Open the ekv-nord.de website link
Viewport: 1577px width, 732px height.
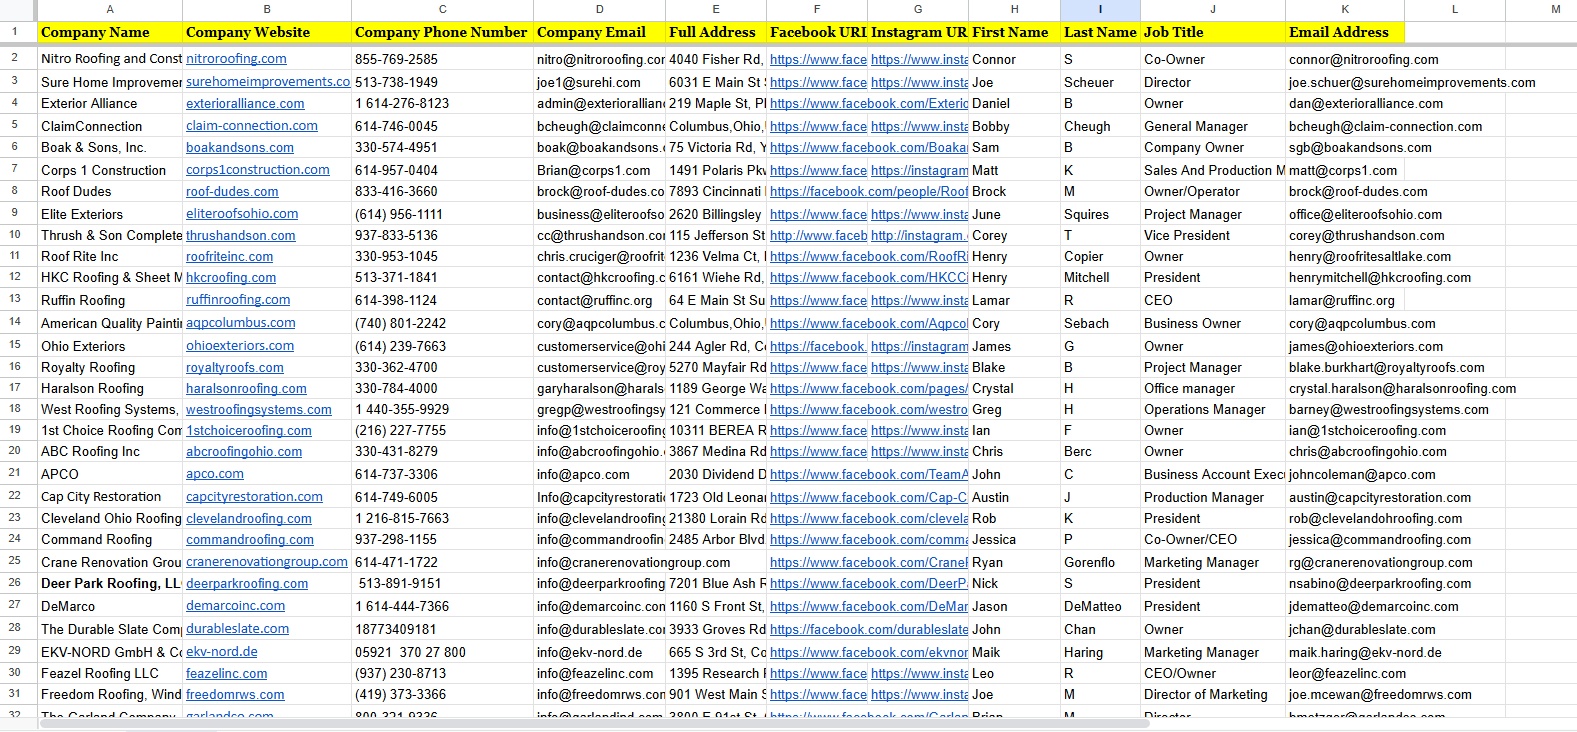[221, 652]
